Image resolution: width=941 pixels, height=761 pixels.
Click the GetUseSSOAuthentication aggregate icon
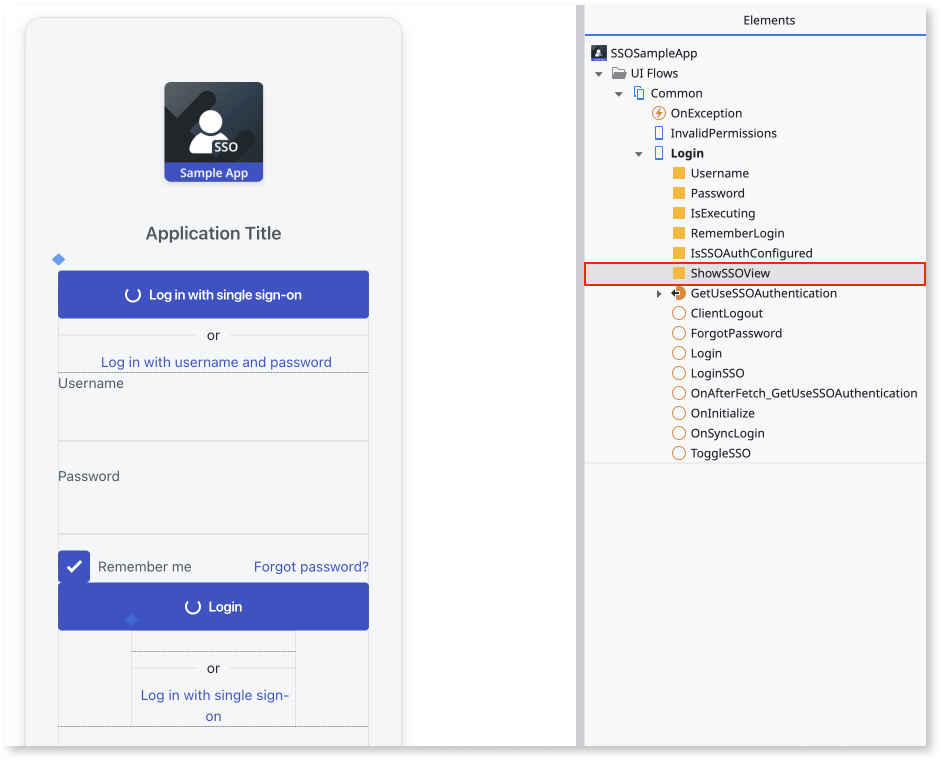(x=679, y=293)
